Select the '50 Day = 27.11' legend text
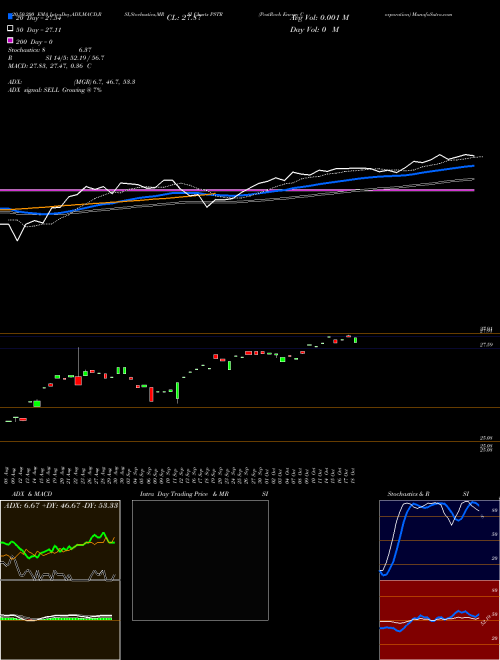 click(38, 30)
